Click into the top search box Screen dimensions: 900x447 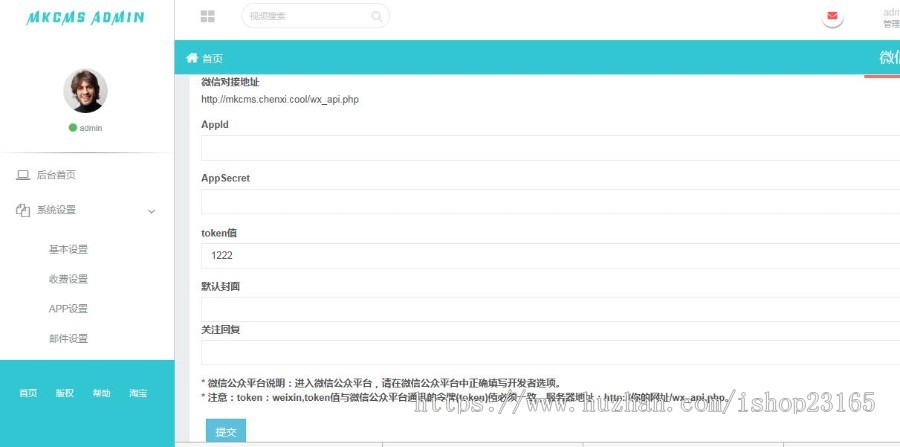point(308,16)
